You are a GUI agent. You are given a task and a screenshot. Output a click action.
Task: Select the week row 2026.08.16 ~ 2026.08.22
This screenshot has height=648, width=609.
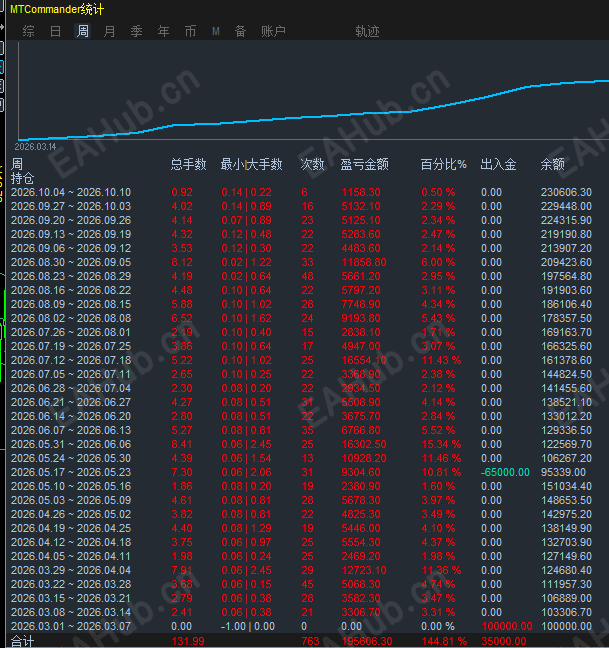(x=301, y=291)
